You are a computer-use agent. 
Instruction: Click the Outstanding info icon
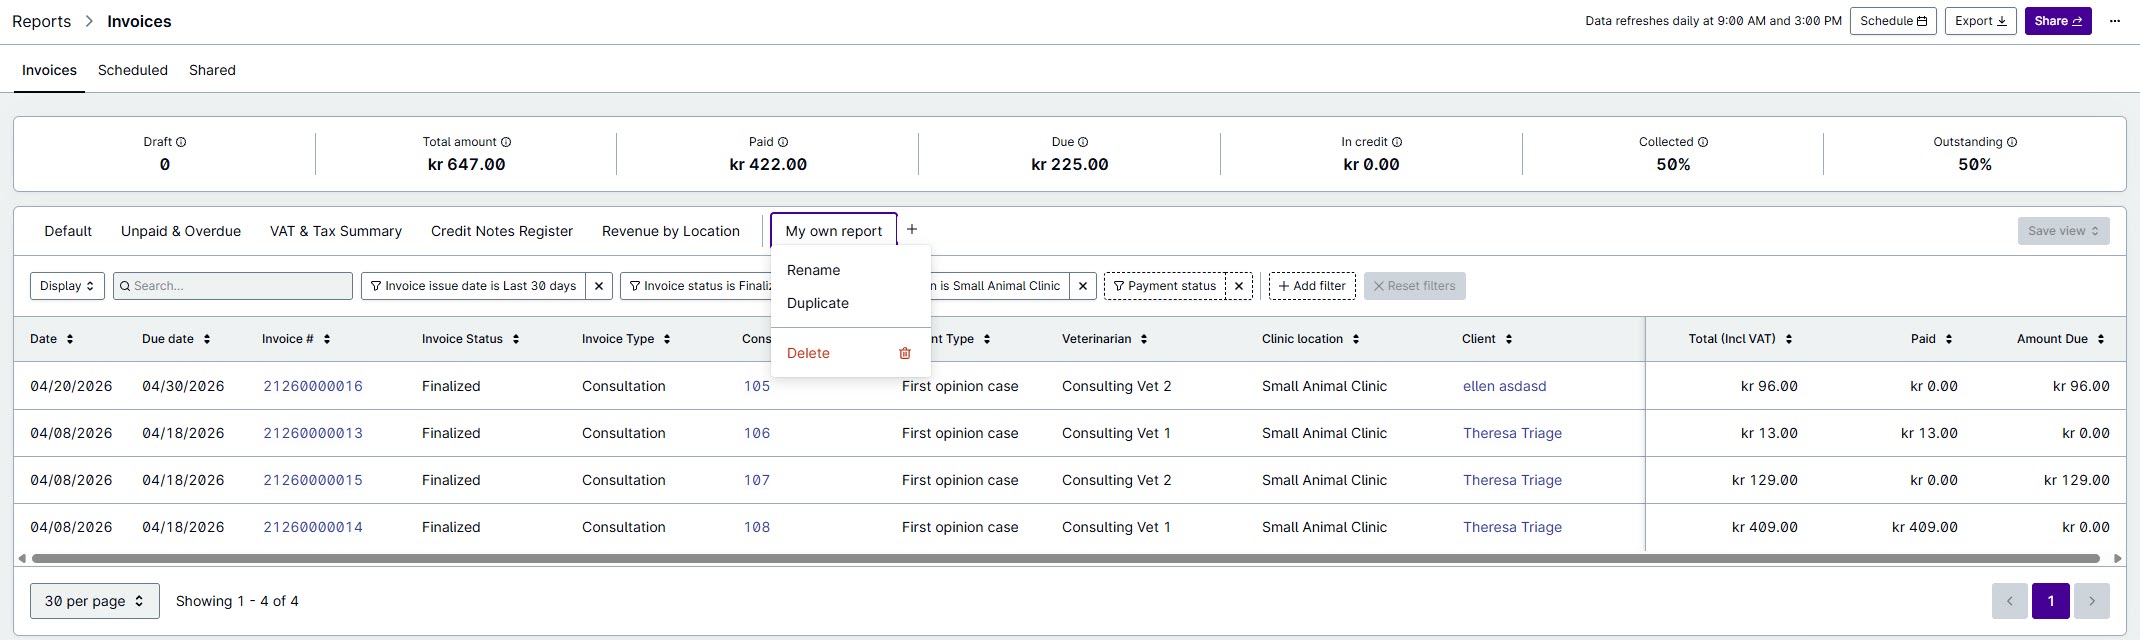coord(2012,142)
